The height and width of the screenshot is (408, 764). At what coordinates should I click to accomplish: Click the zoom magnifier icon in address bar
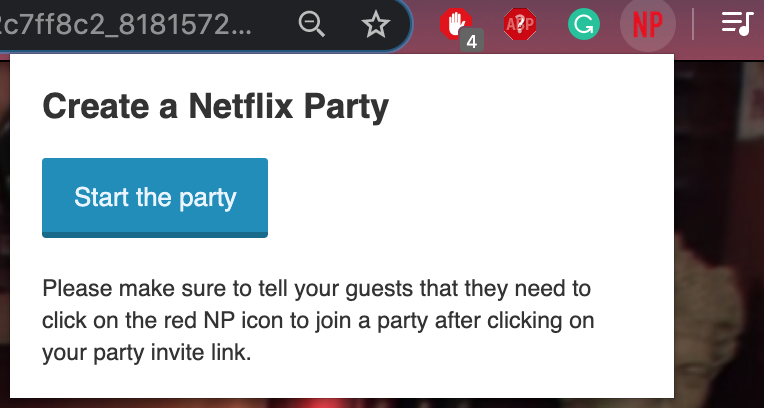pos(313,25)
